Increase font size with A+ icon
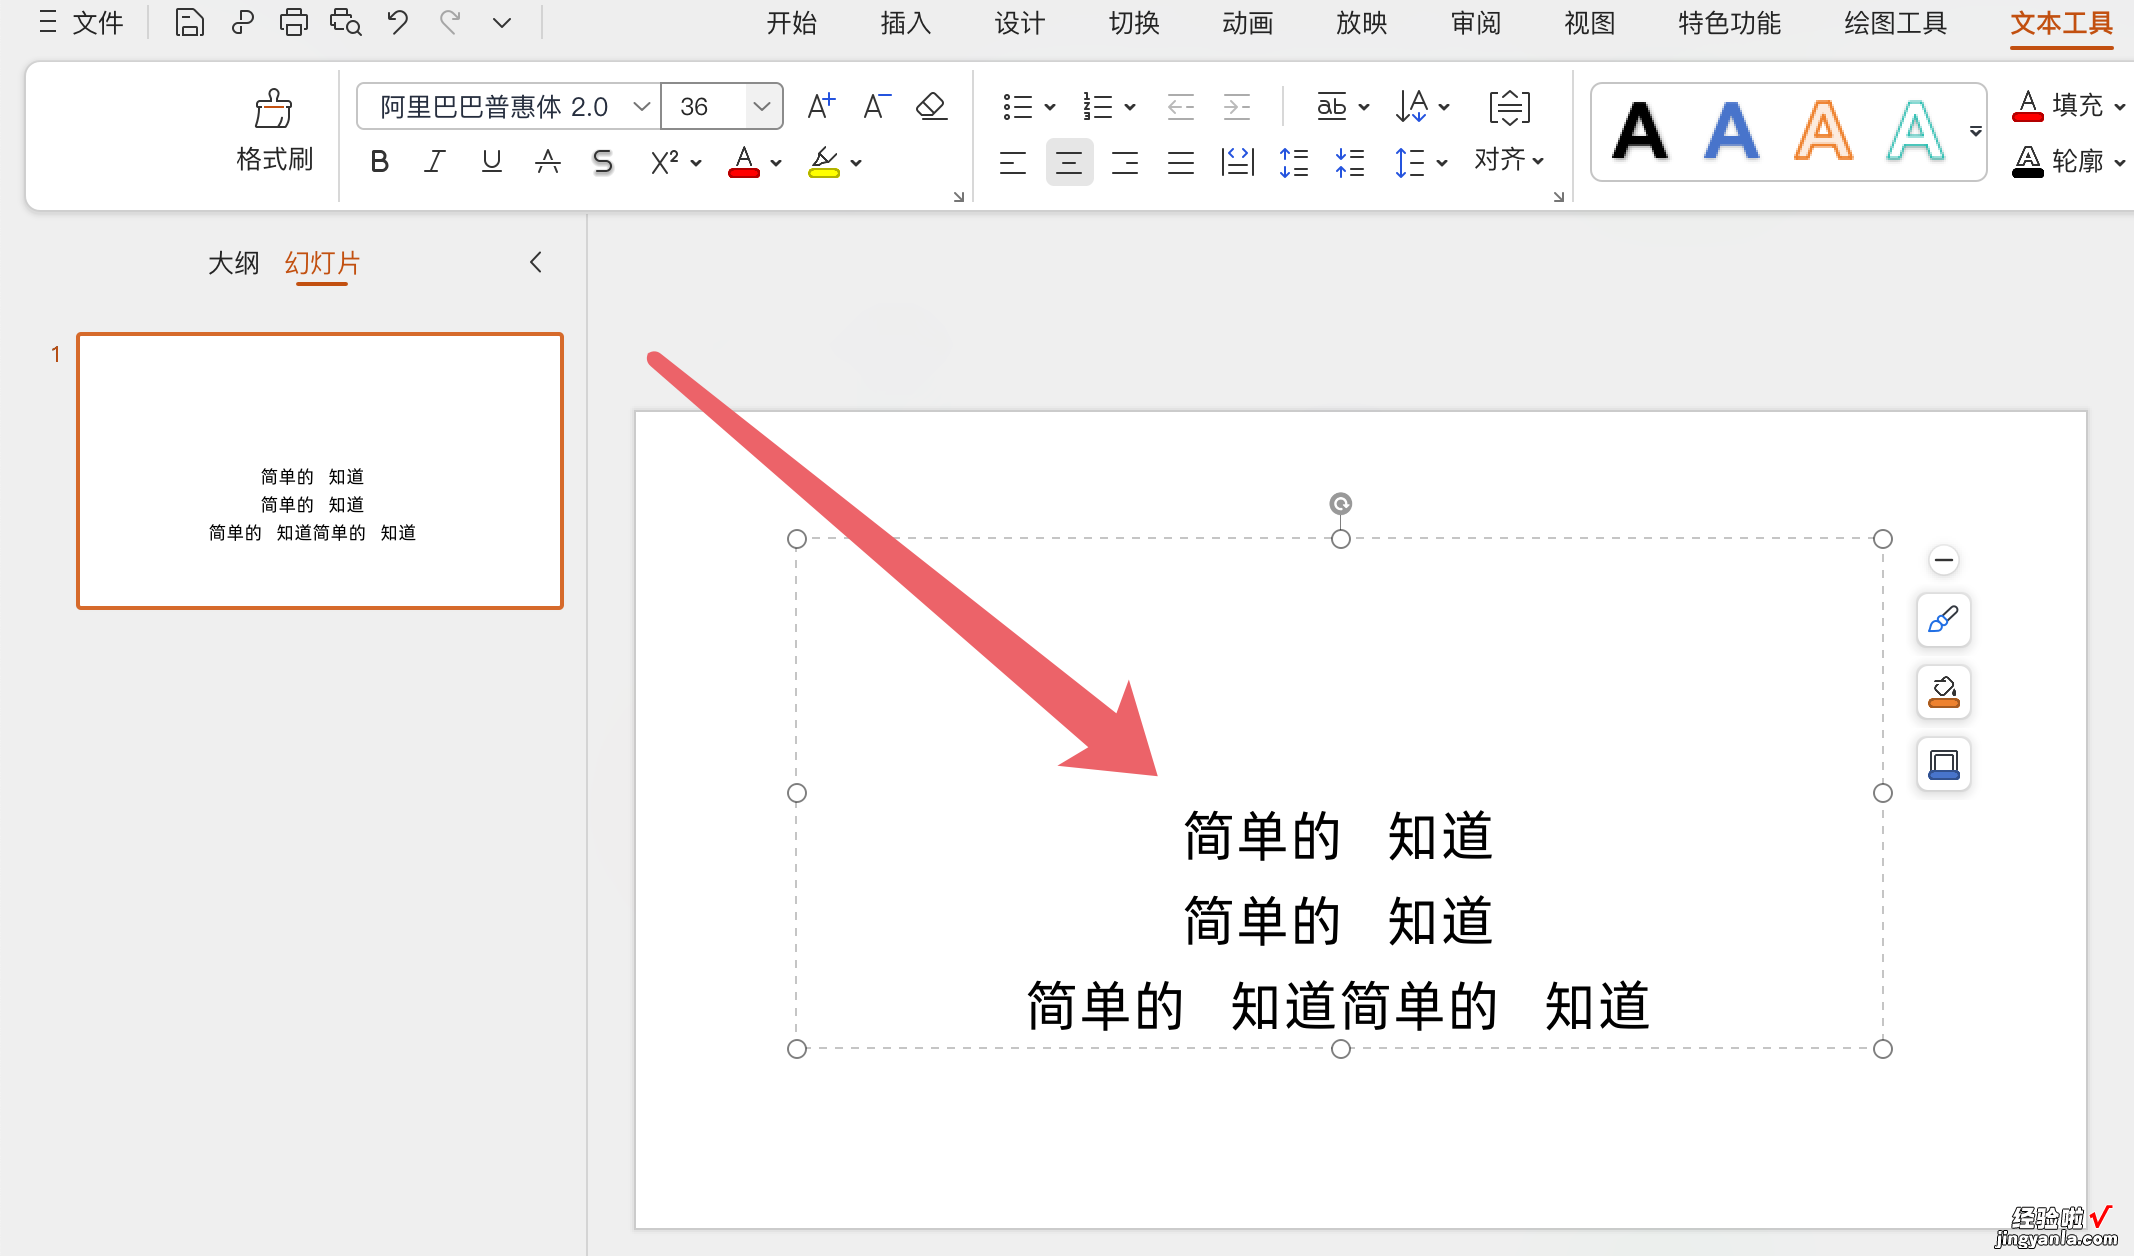This screenshot has width=2134, height=1256. click(x=821, y=105)
